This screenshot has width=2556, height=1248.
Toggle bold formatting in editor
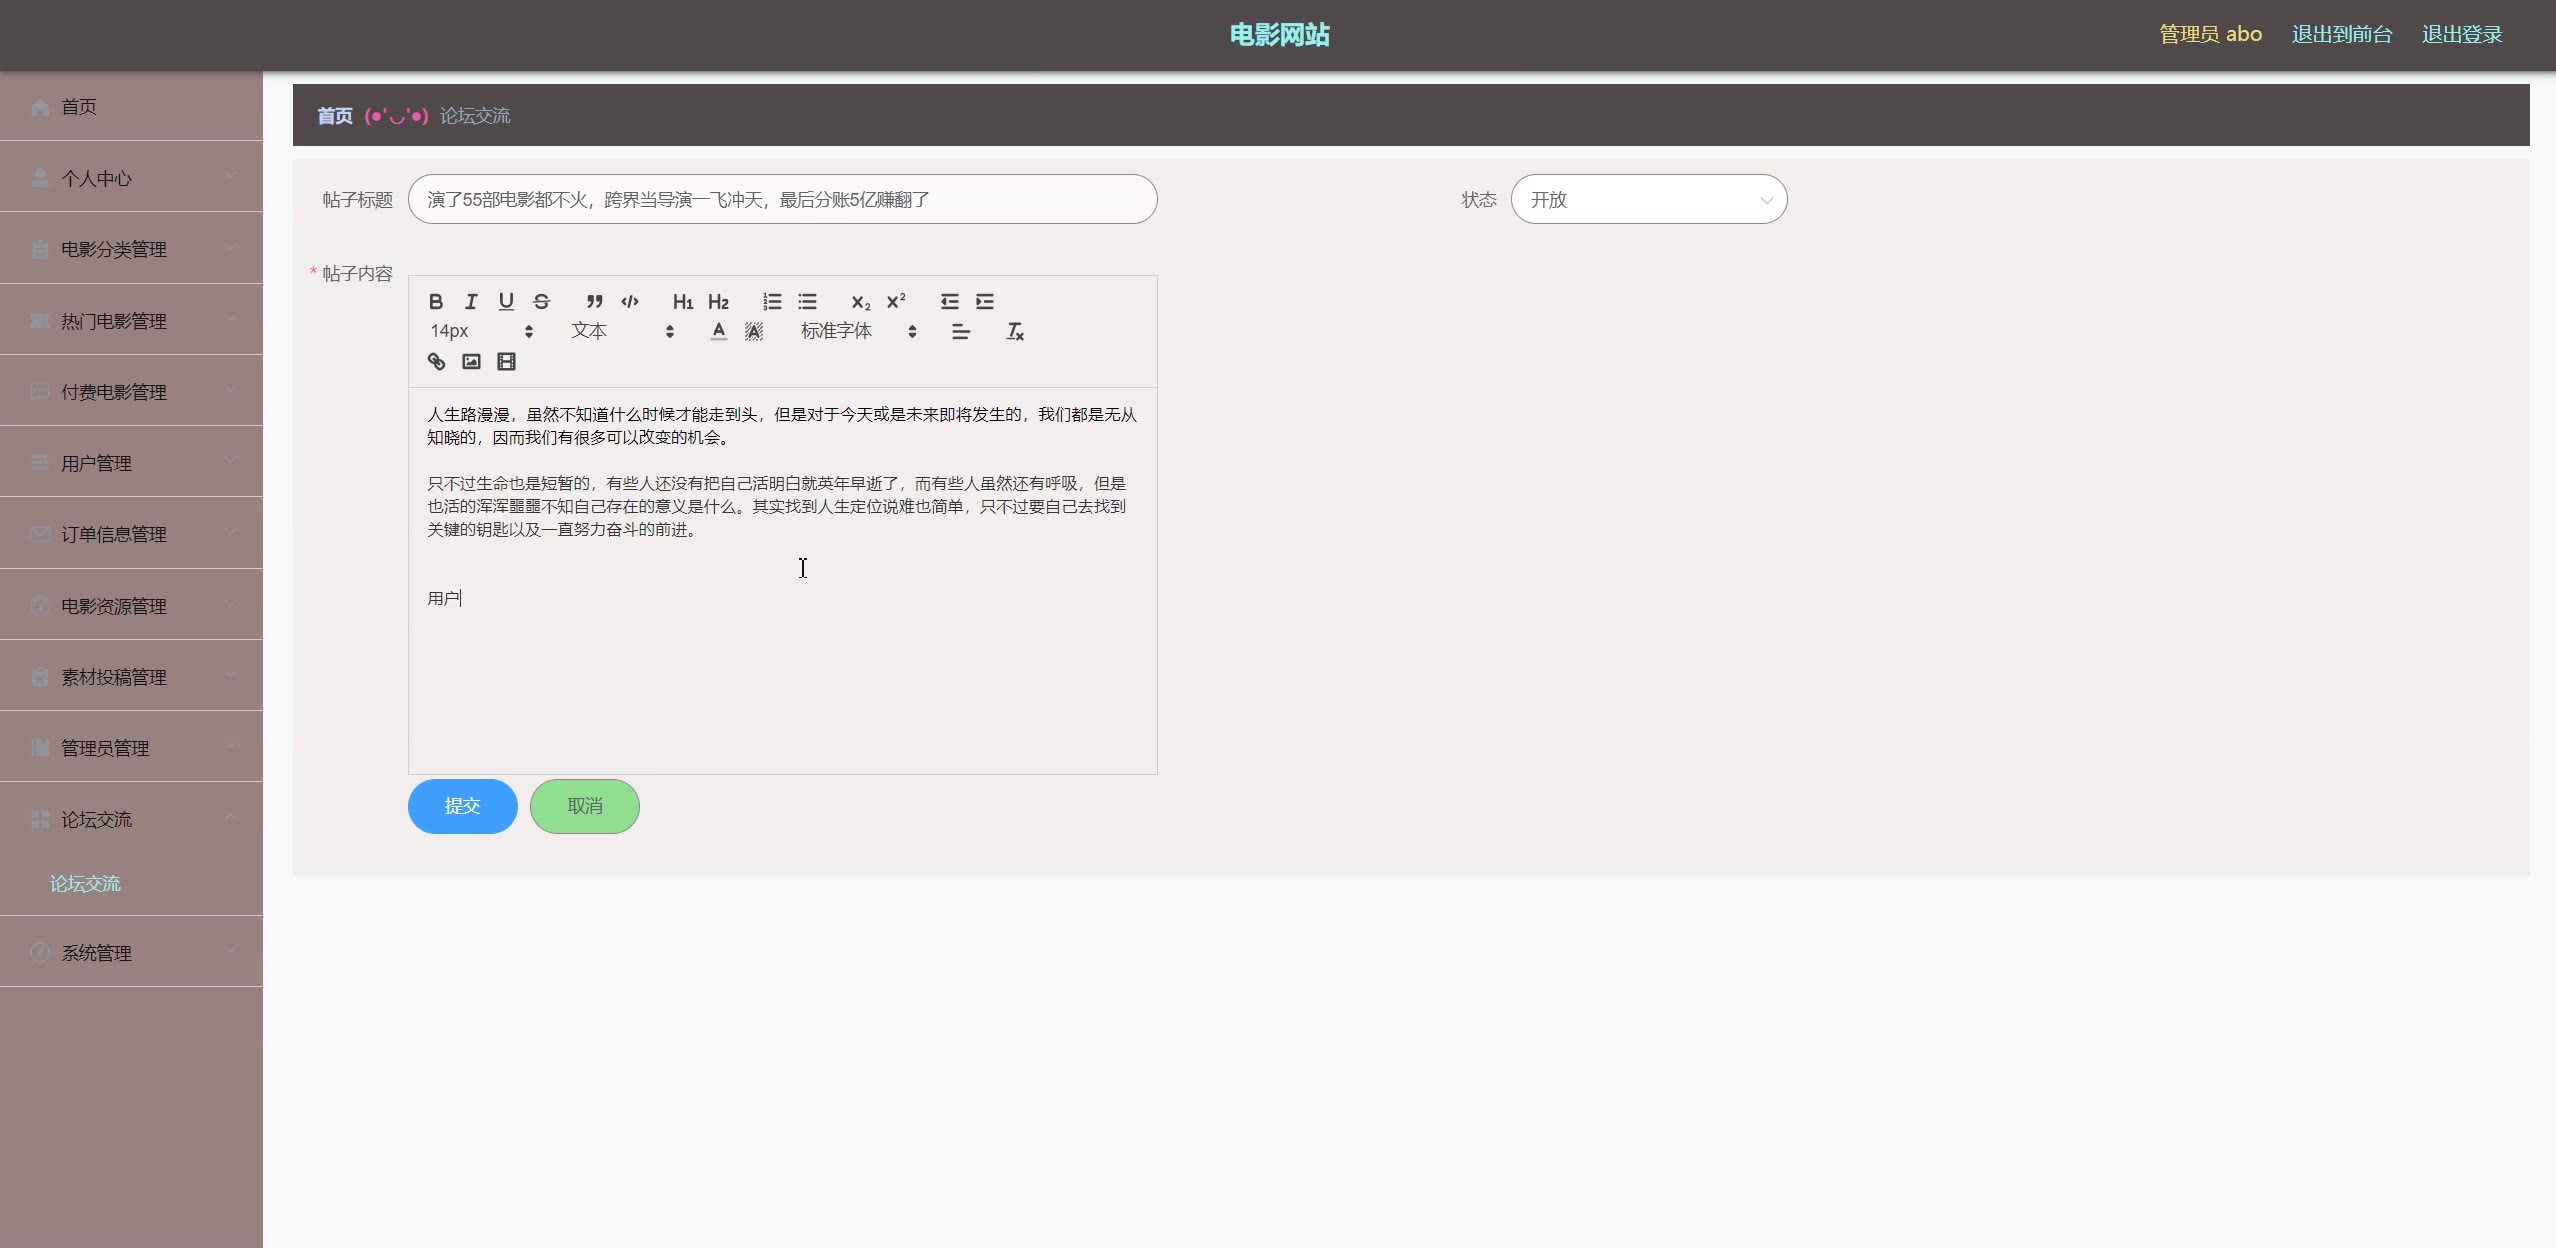point(436,301)
